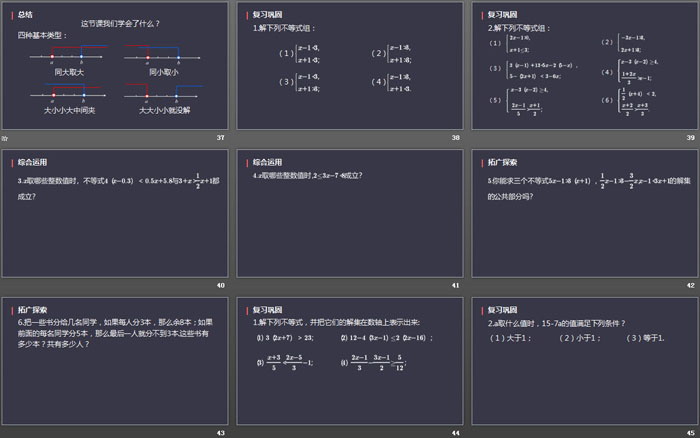The image size is (700, 438).
Task: Select slide 37 thumbnail titled 总结
Action: pyautogui.click(x=115, y=66)
